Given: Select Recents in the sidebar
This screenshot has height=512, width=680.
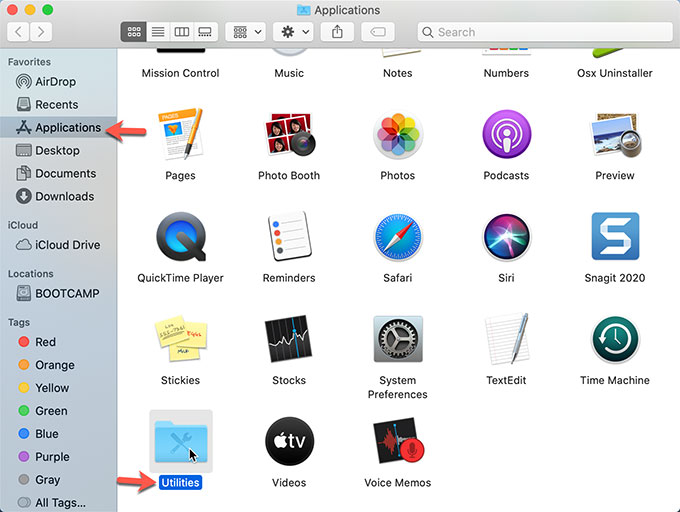Looking at the screenshot, I should (x=58, y=104).
